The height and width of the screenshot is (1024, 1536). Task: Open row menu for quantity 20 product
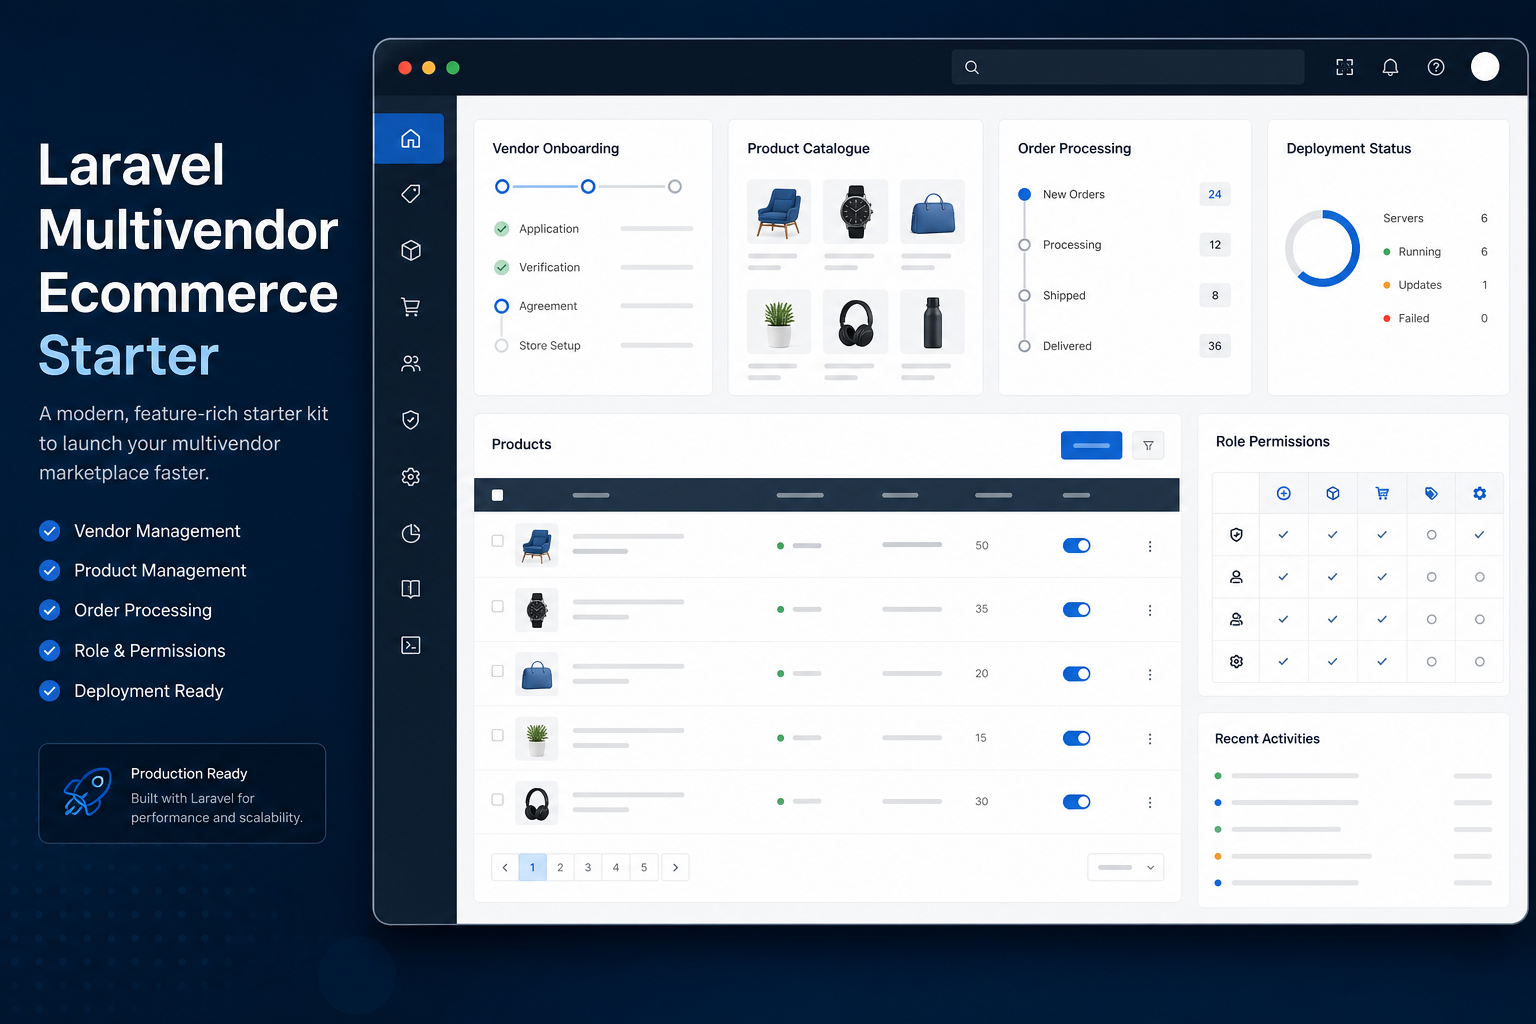point(1150,674)
